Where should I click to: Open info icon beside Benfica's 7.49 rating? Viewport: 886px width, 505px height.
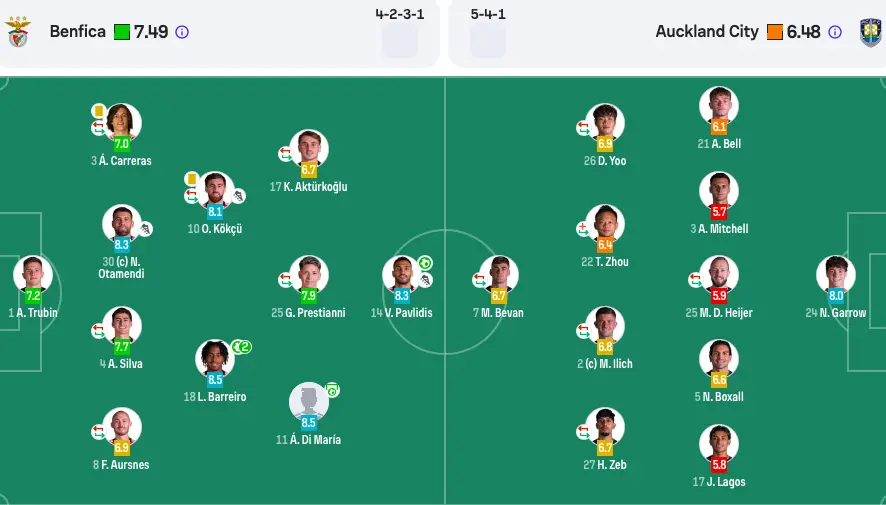point(182,32)
